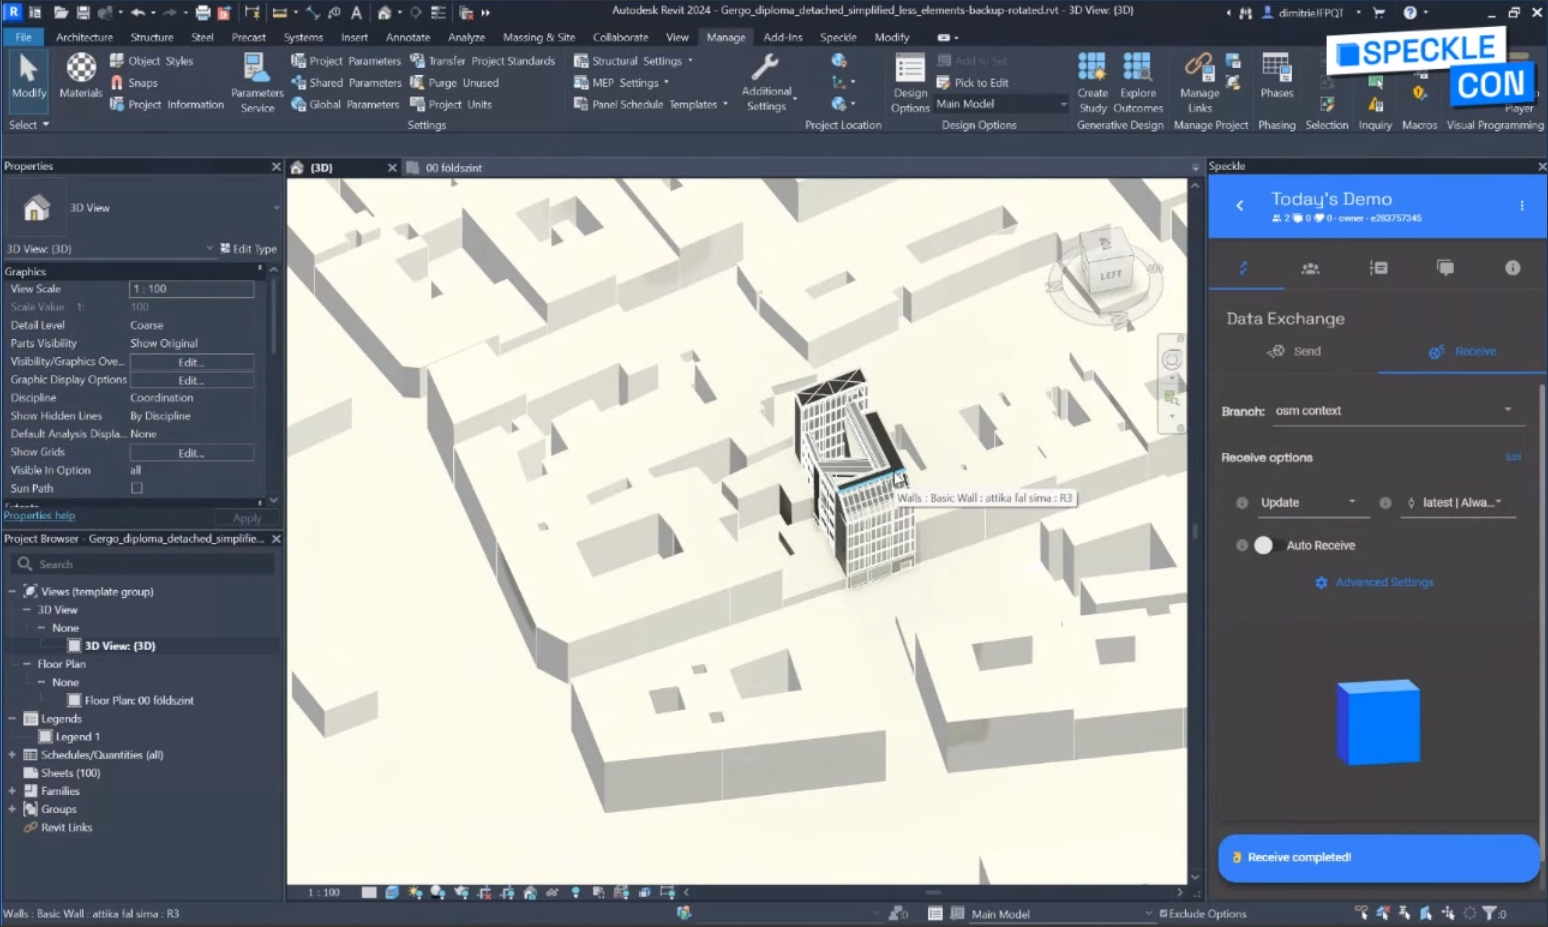Open Shared Parameters
Viewport: 1548px width, 927px height.
tap(346, 83)
